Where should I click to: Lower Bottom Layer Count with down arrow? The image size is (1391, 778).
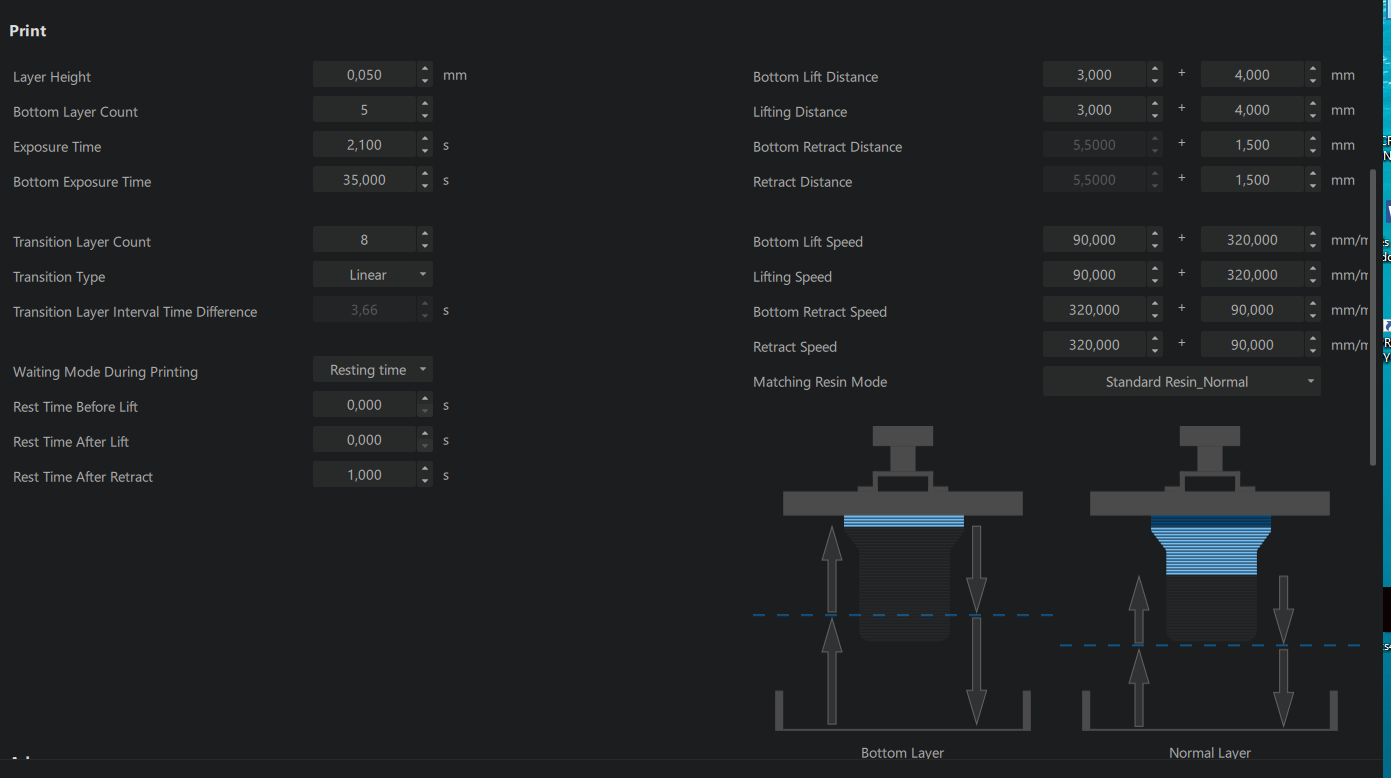(x=425, y=116)
